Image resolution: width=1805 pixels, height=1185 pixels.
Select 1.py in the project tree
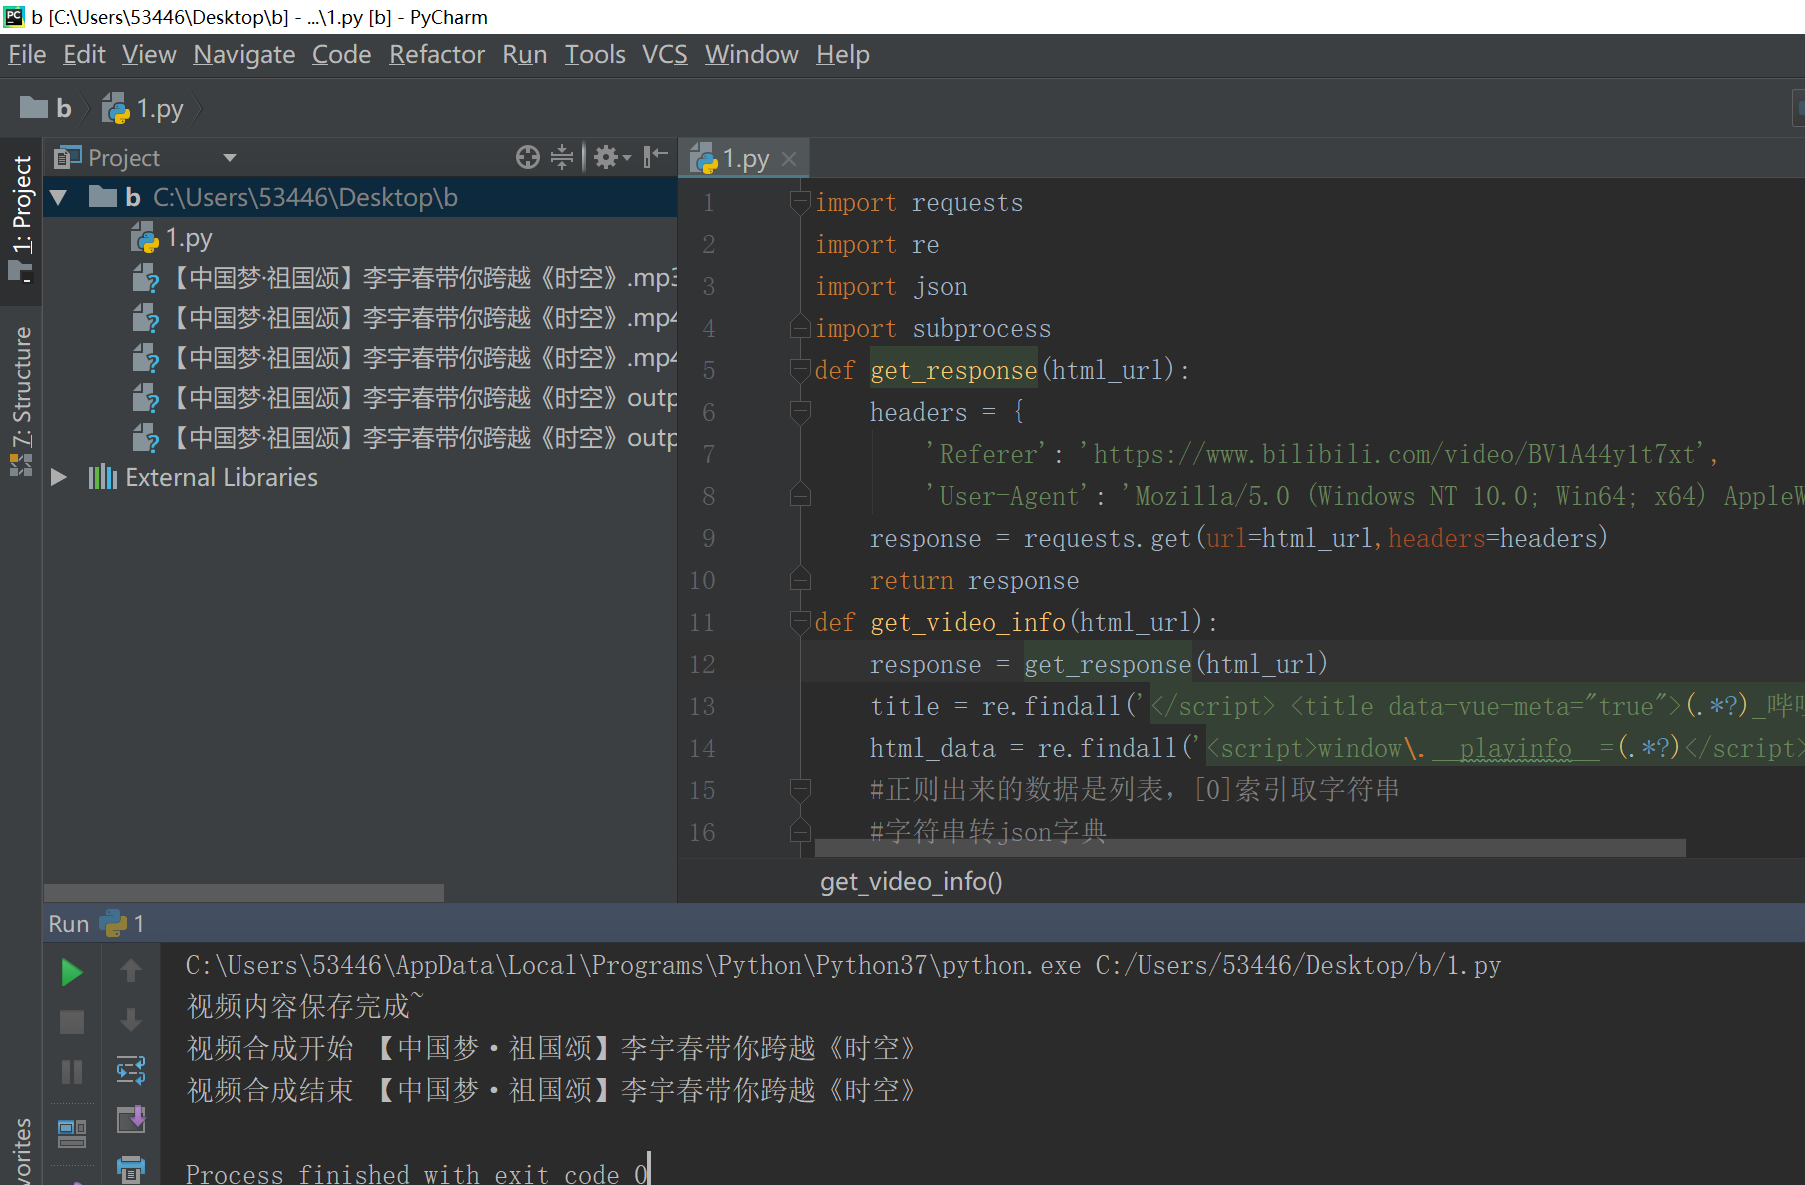(x=171, y=238)
